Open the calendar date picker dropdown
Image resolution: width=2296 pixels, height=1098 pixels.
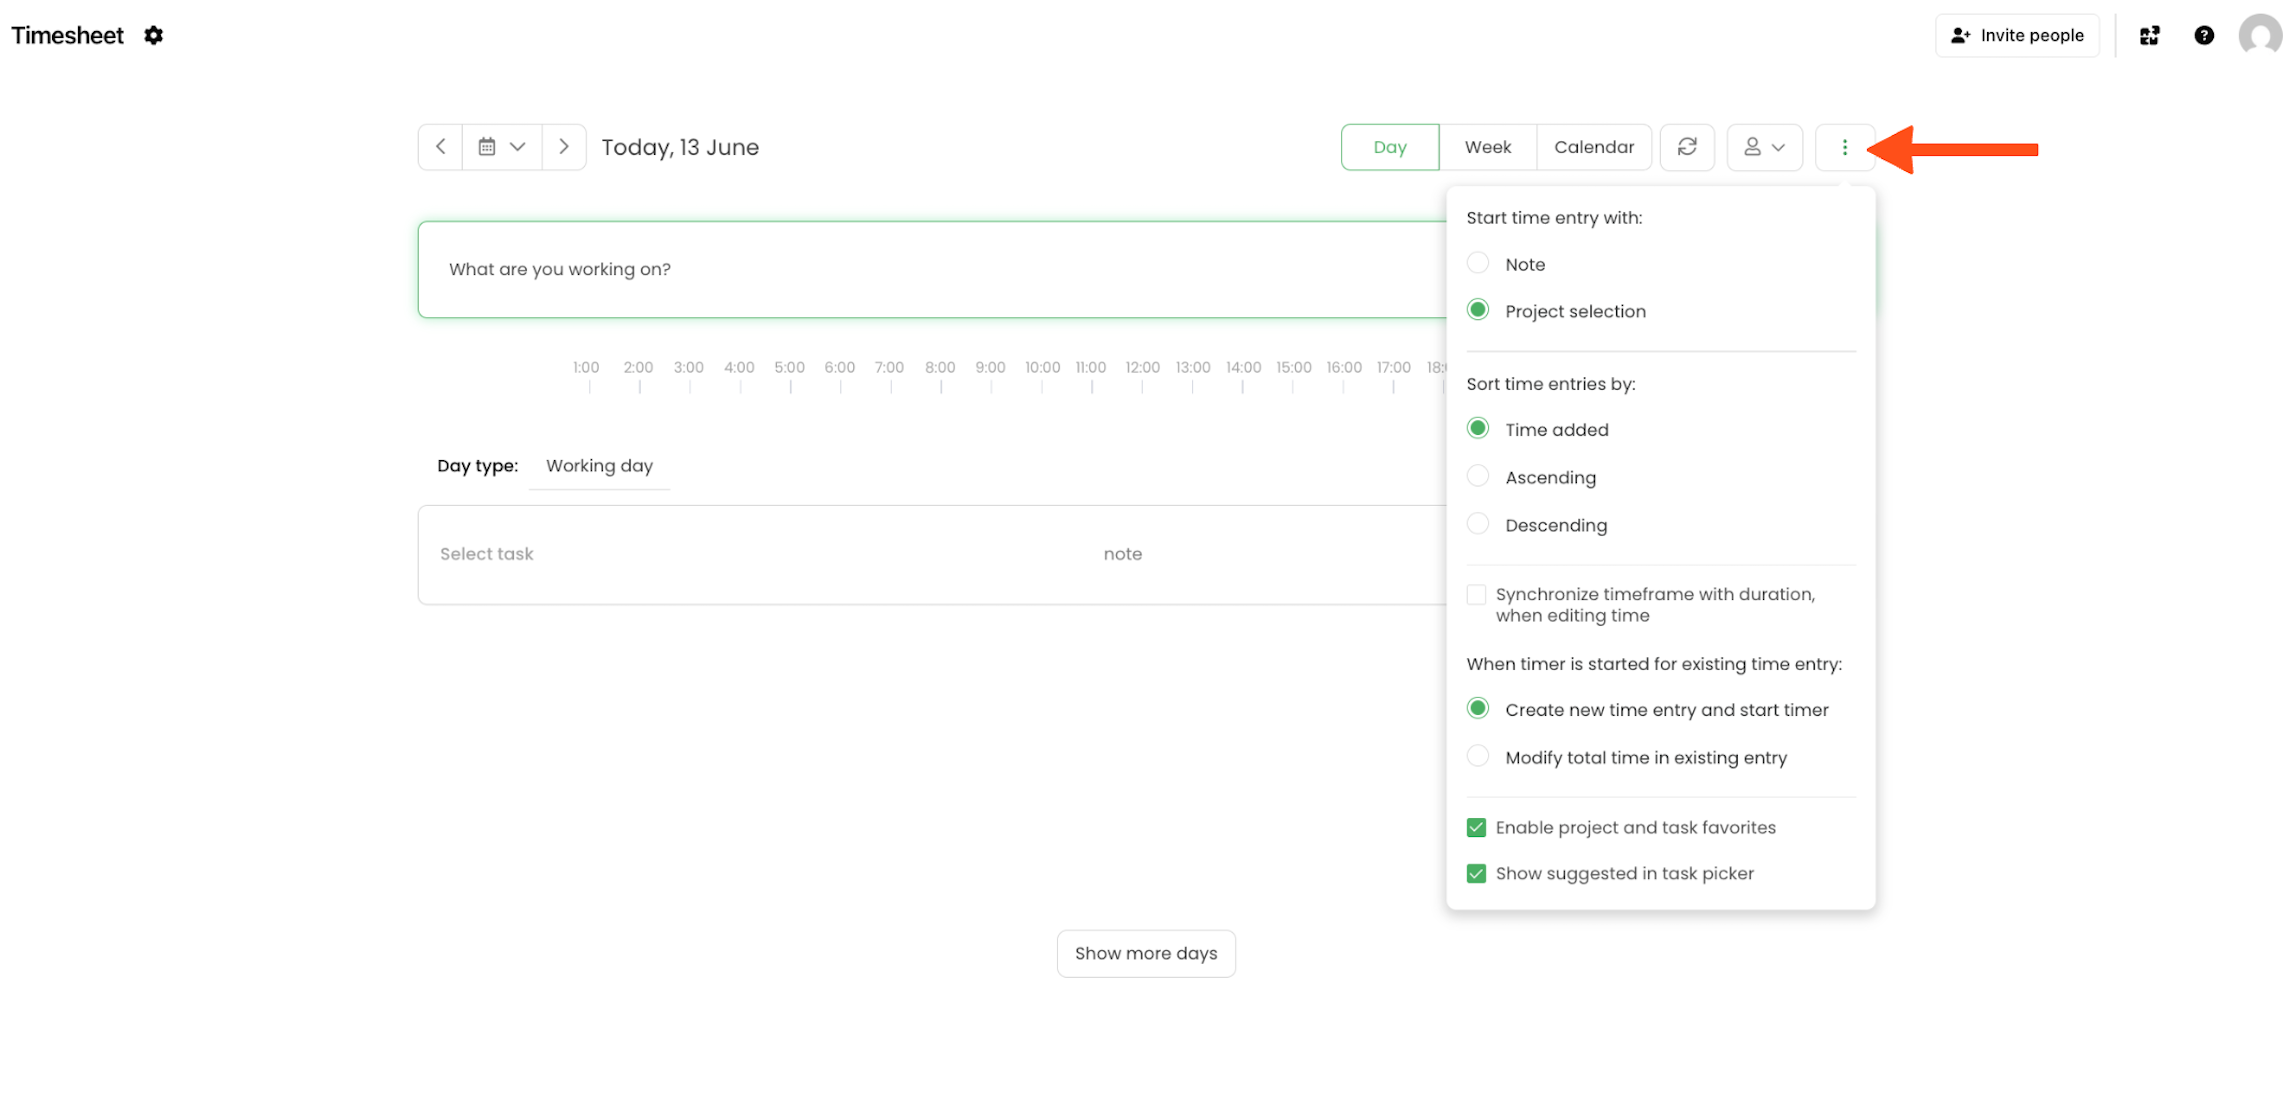[502, 147]
